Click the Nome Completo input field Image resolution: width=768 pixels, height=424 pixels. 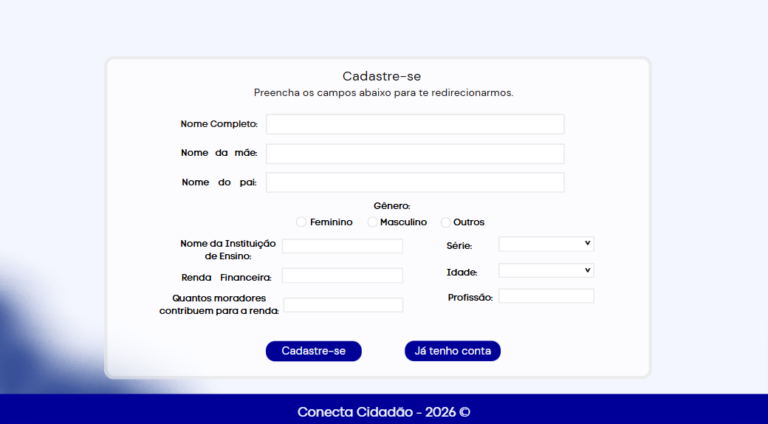tap(415, 124)
